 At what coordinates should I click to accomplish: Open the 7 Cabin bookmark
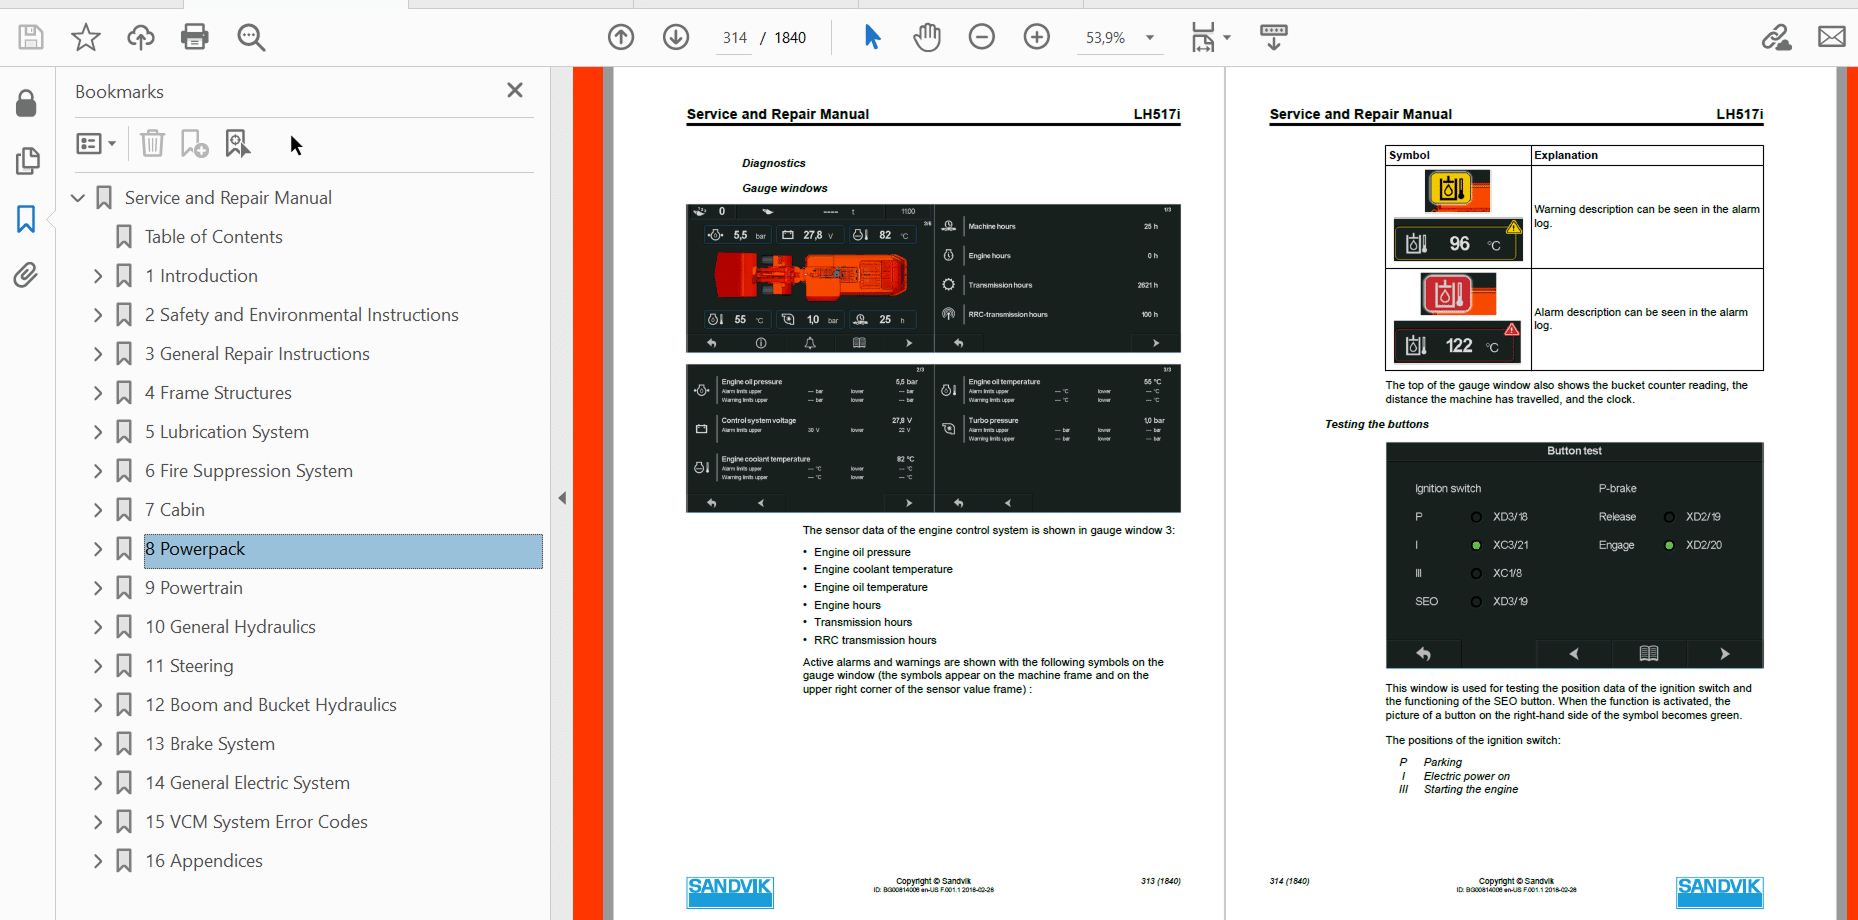coord(175,510)
